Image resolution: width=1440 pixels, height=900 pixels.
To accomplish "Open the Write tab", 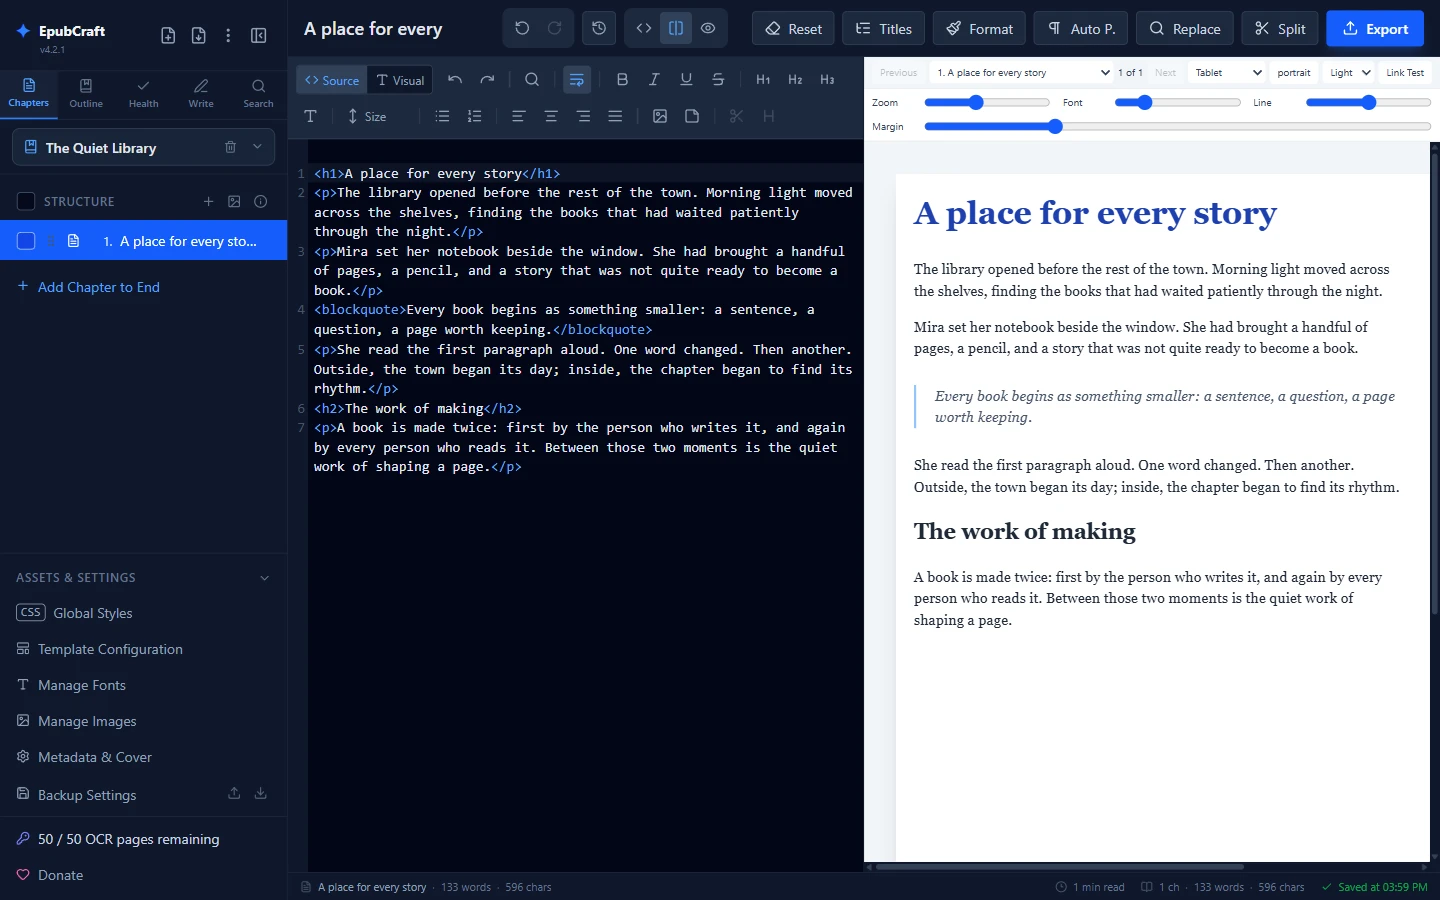I will click(x=201, y=93).
